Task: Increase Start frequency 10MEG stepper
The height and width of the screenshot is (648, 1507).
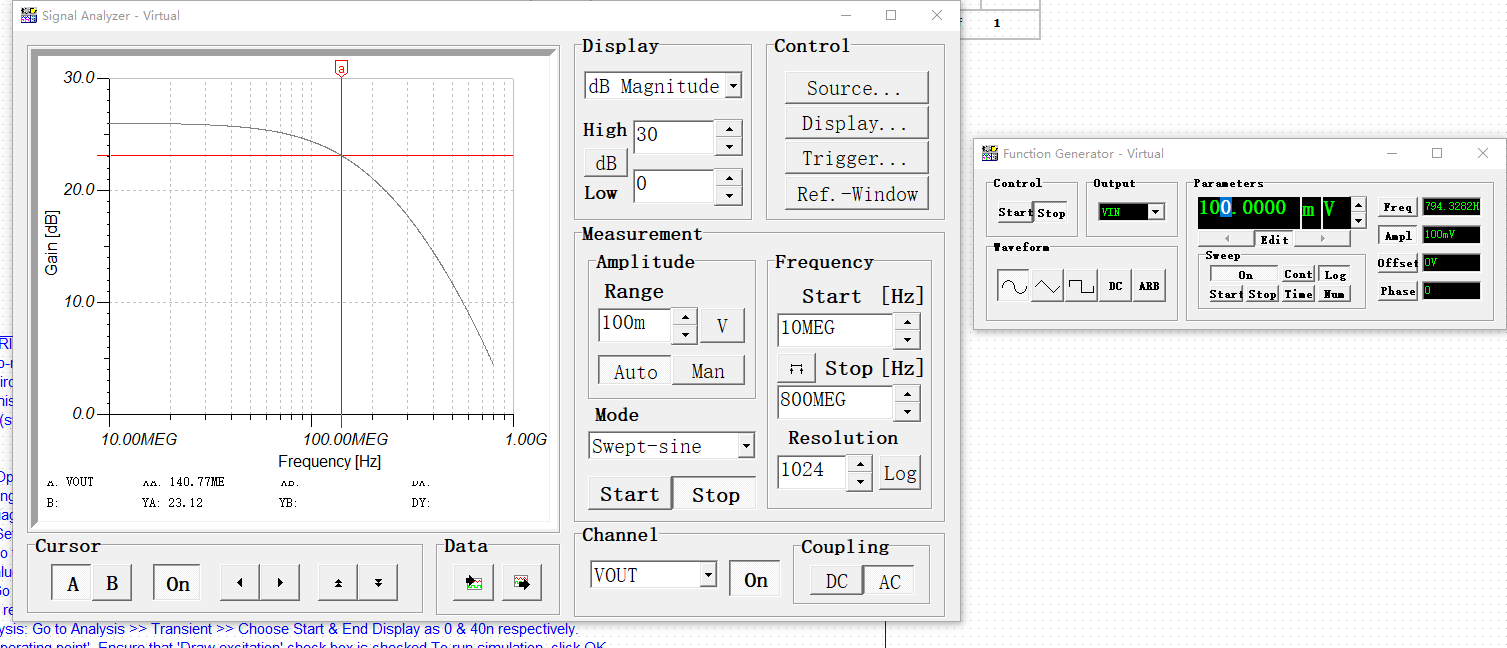Action: pos(906,321)
